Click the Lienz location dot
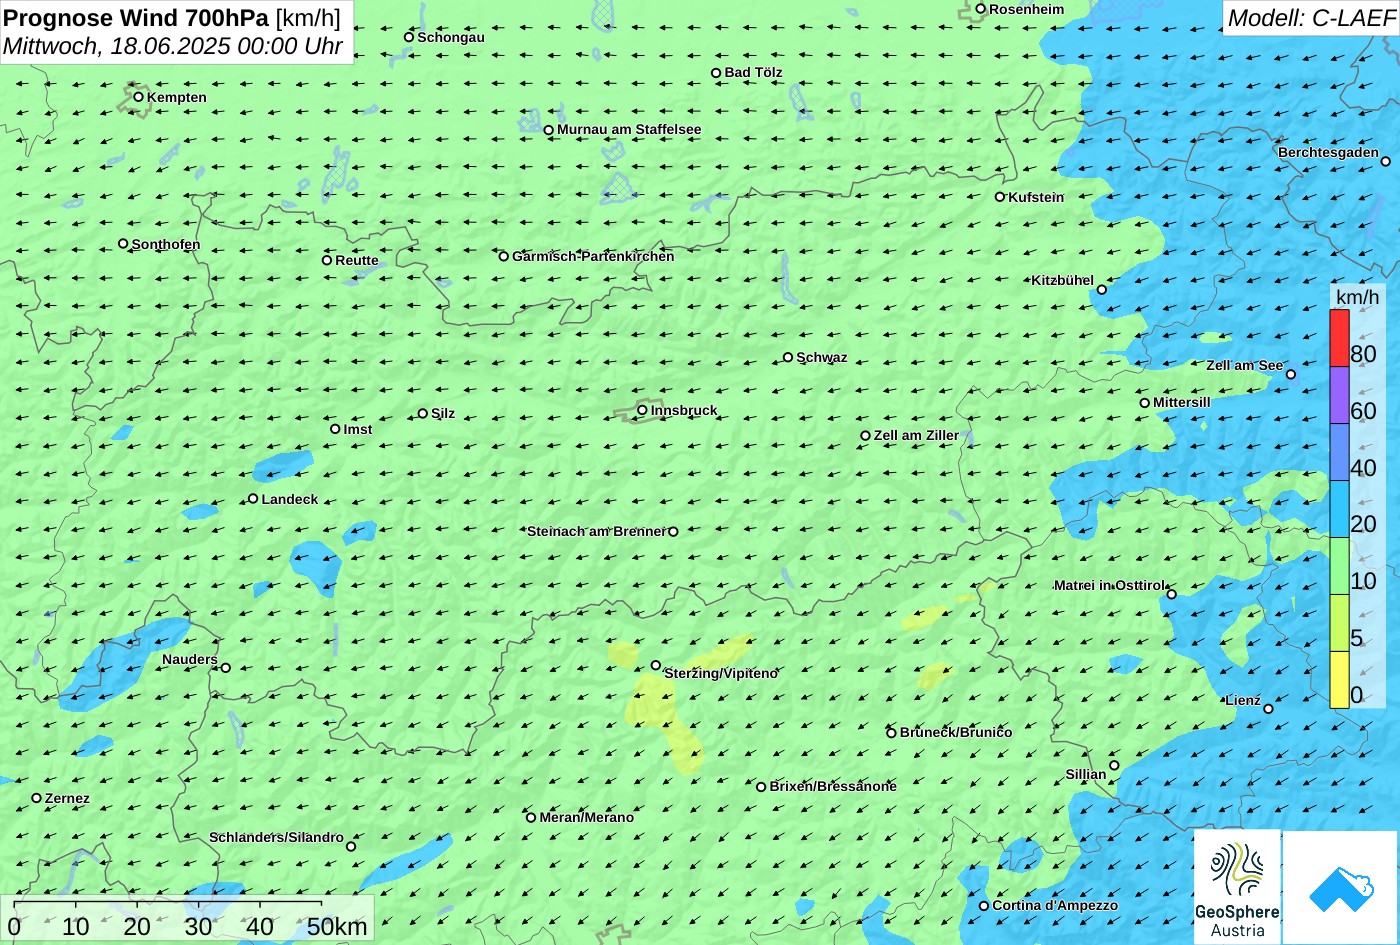This screenshot has height=945, width=1400. point(1269,709)
